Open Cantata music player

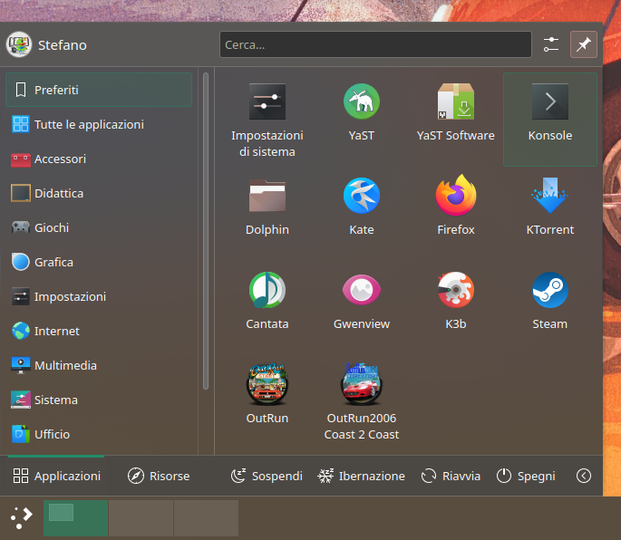[267, 301]
